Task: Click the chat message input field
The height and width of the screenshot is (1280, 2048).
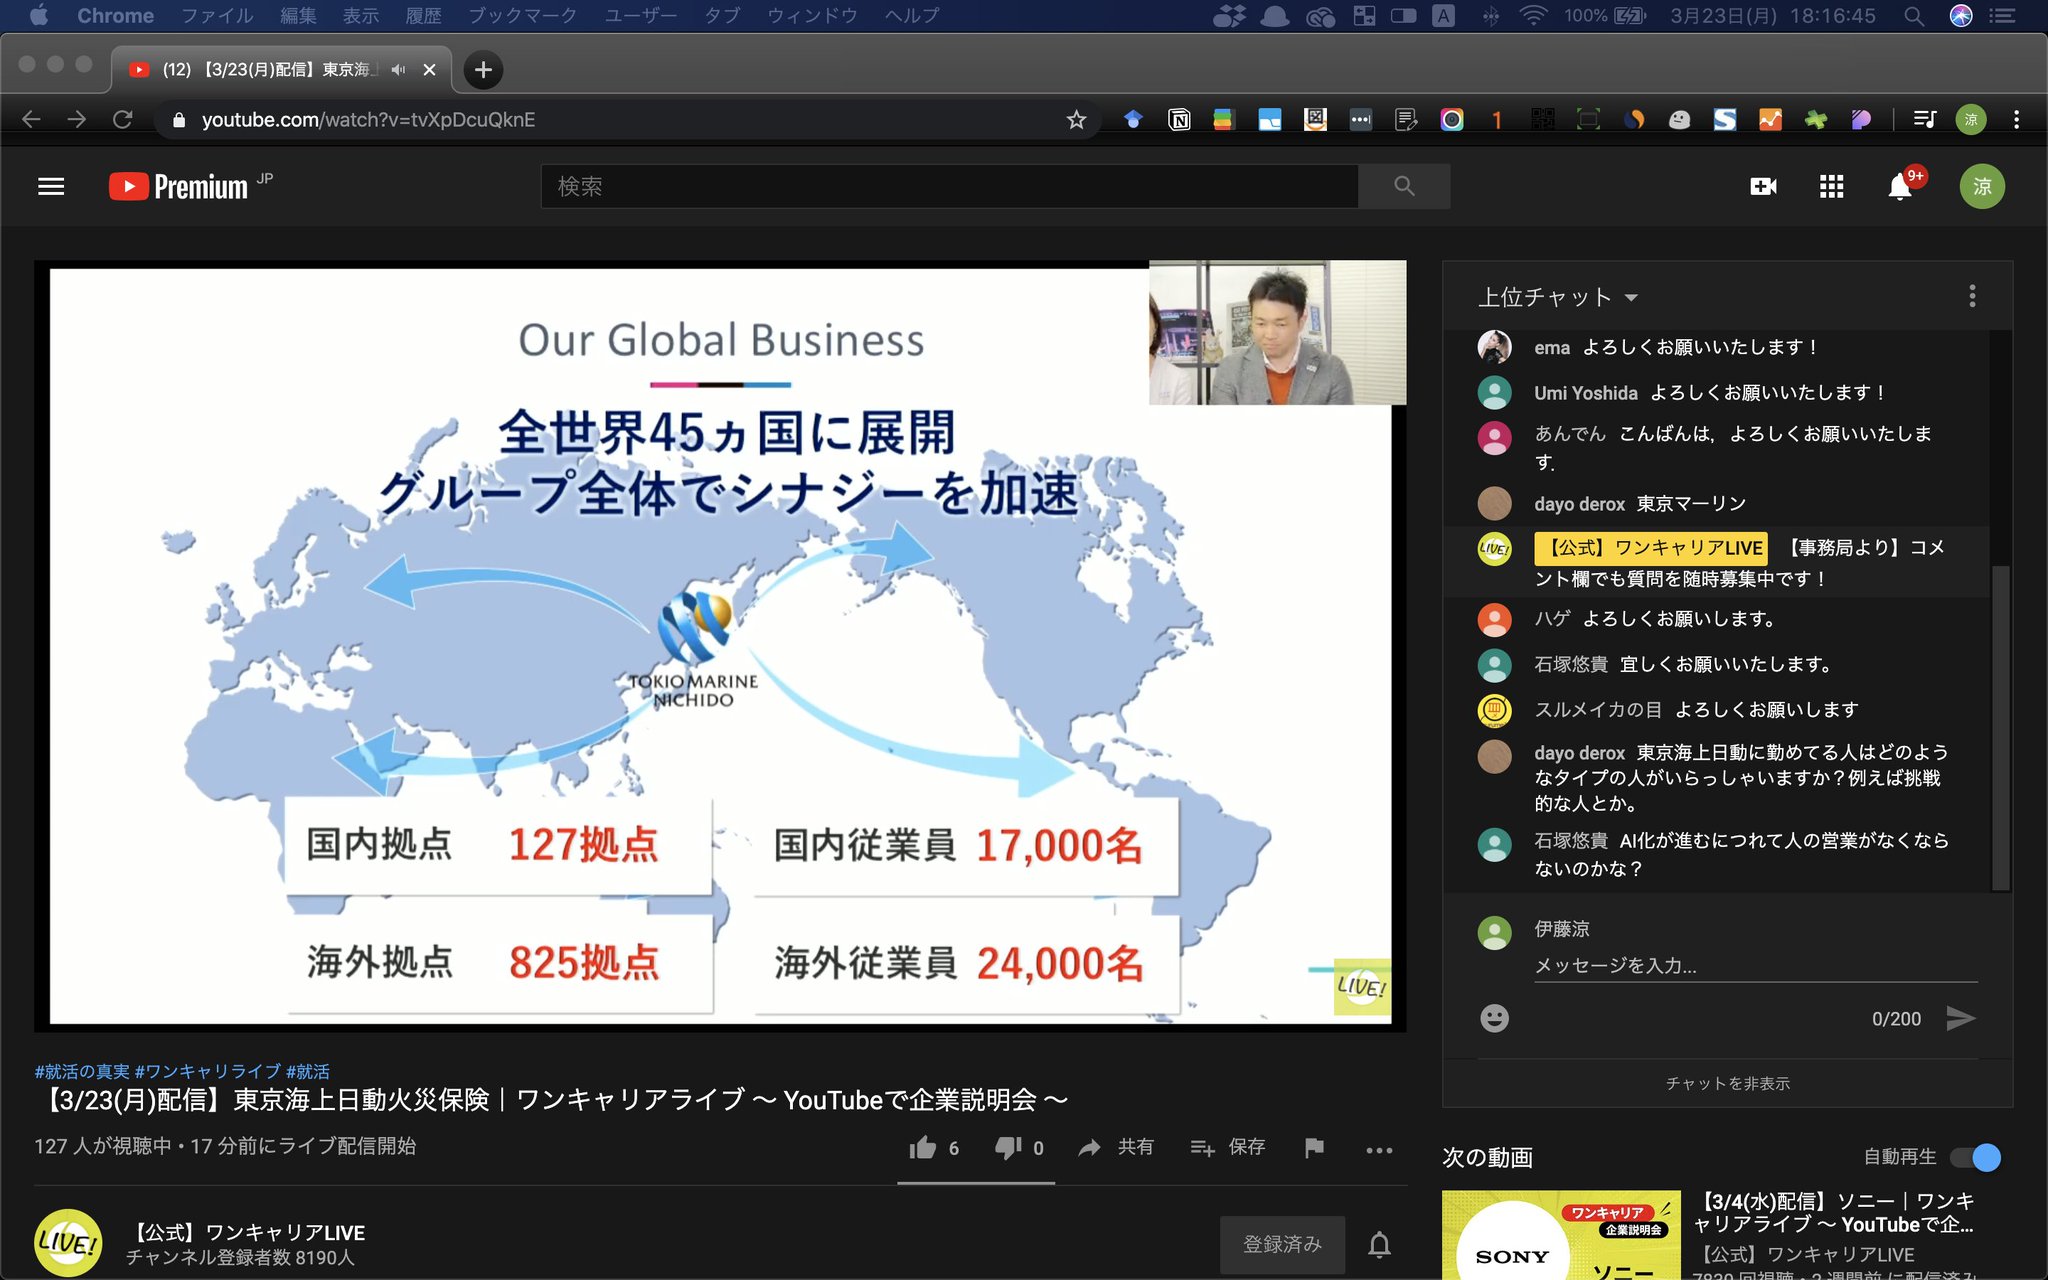Action: (x=1755, y=966)
